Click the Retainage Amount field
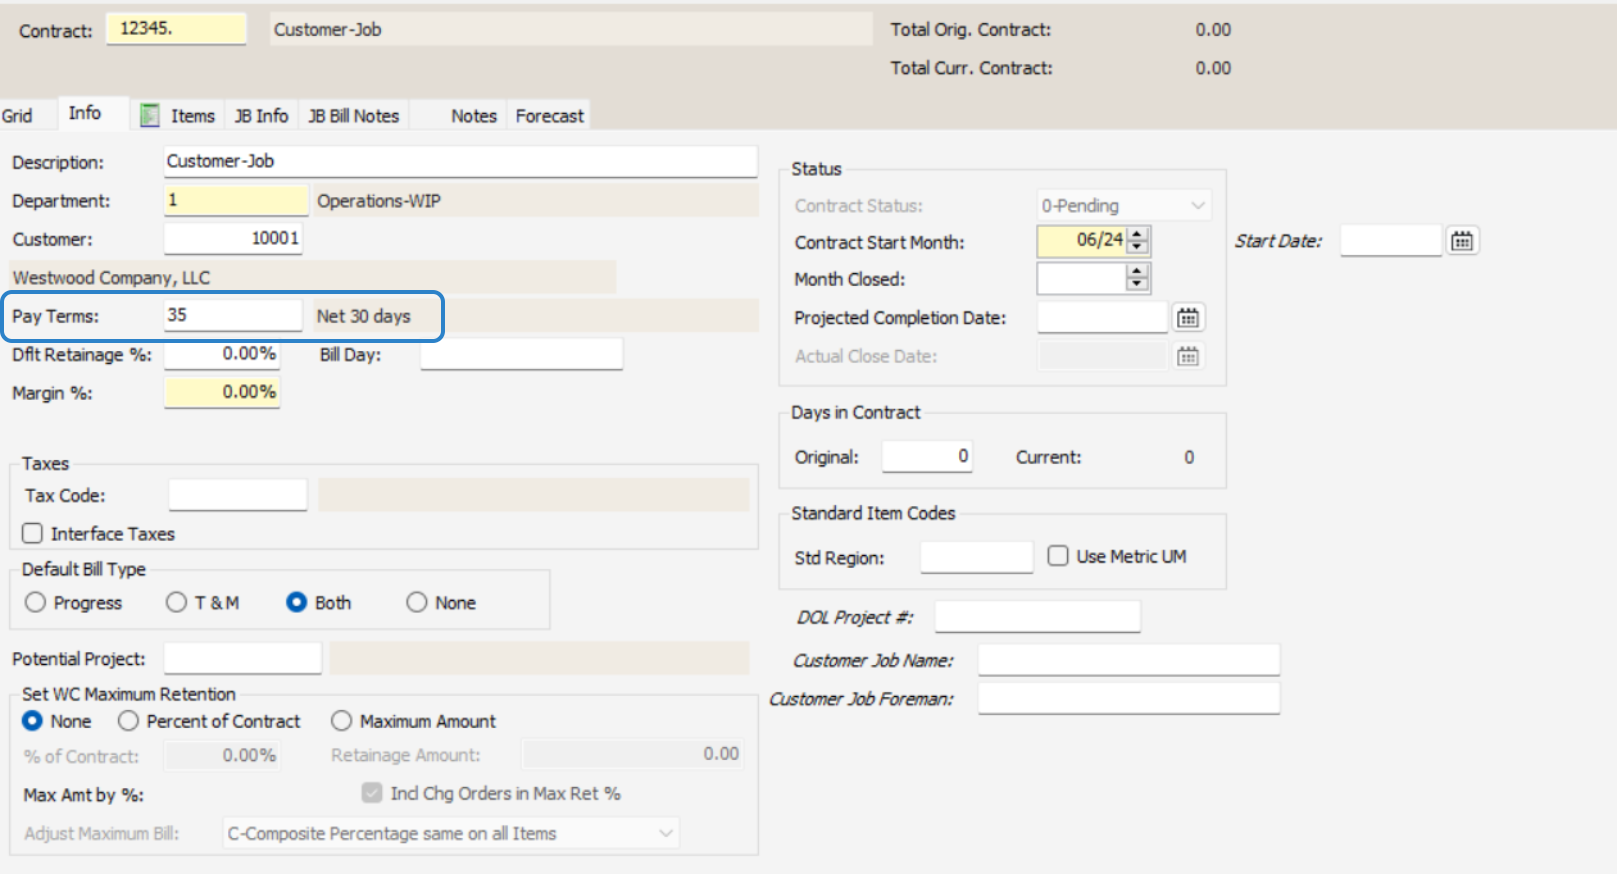 [633, 754]
